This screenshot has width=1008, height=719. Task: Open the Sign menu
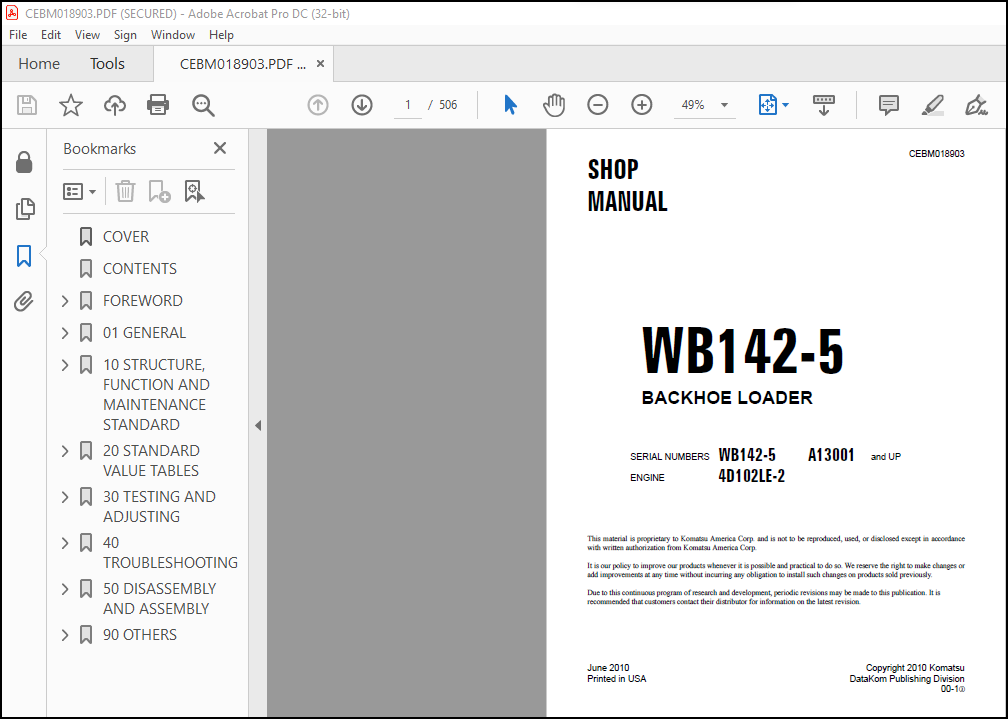(x=125, y=35)
